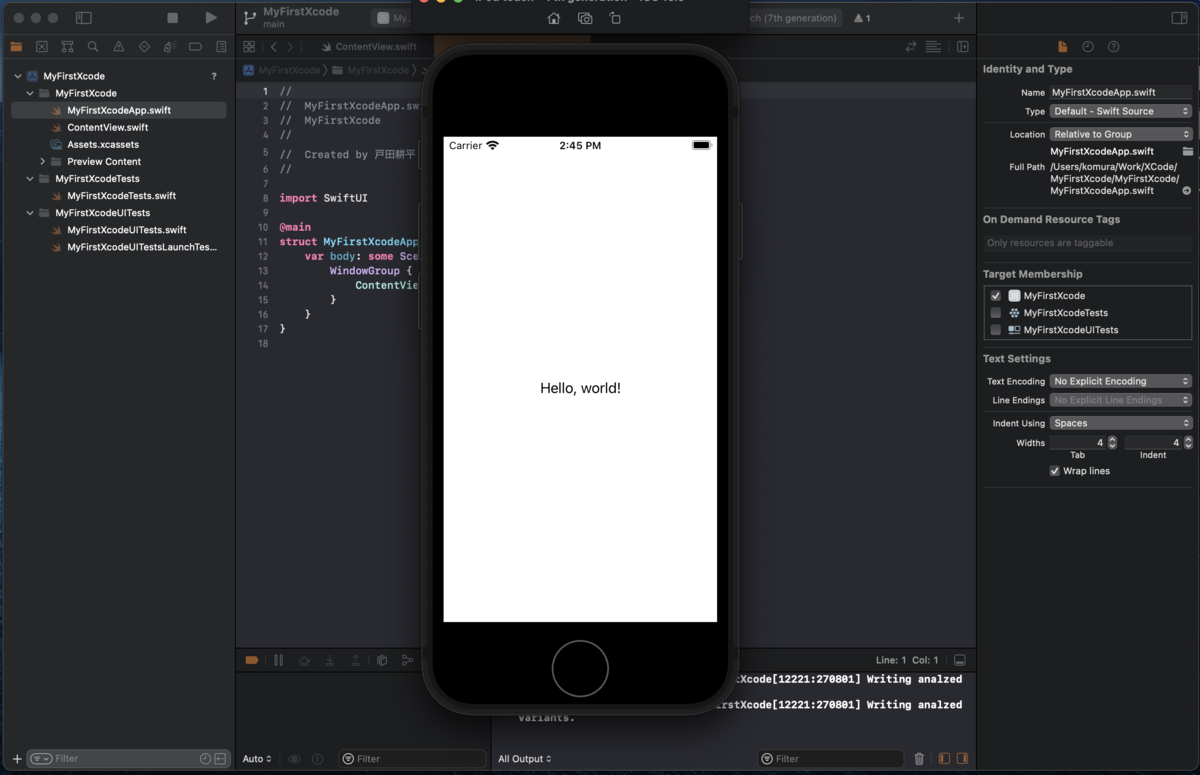The width and height of the screenshot is (1200, 775).
Task: Open the Issue navigator warning icon
Action: (119, 46)
